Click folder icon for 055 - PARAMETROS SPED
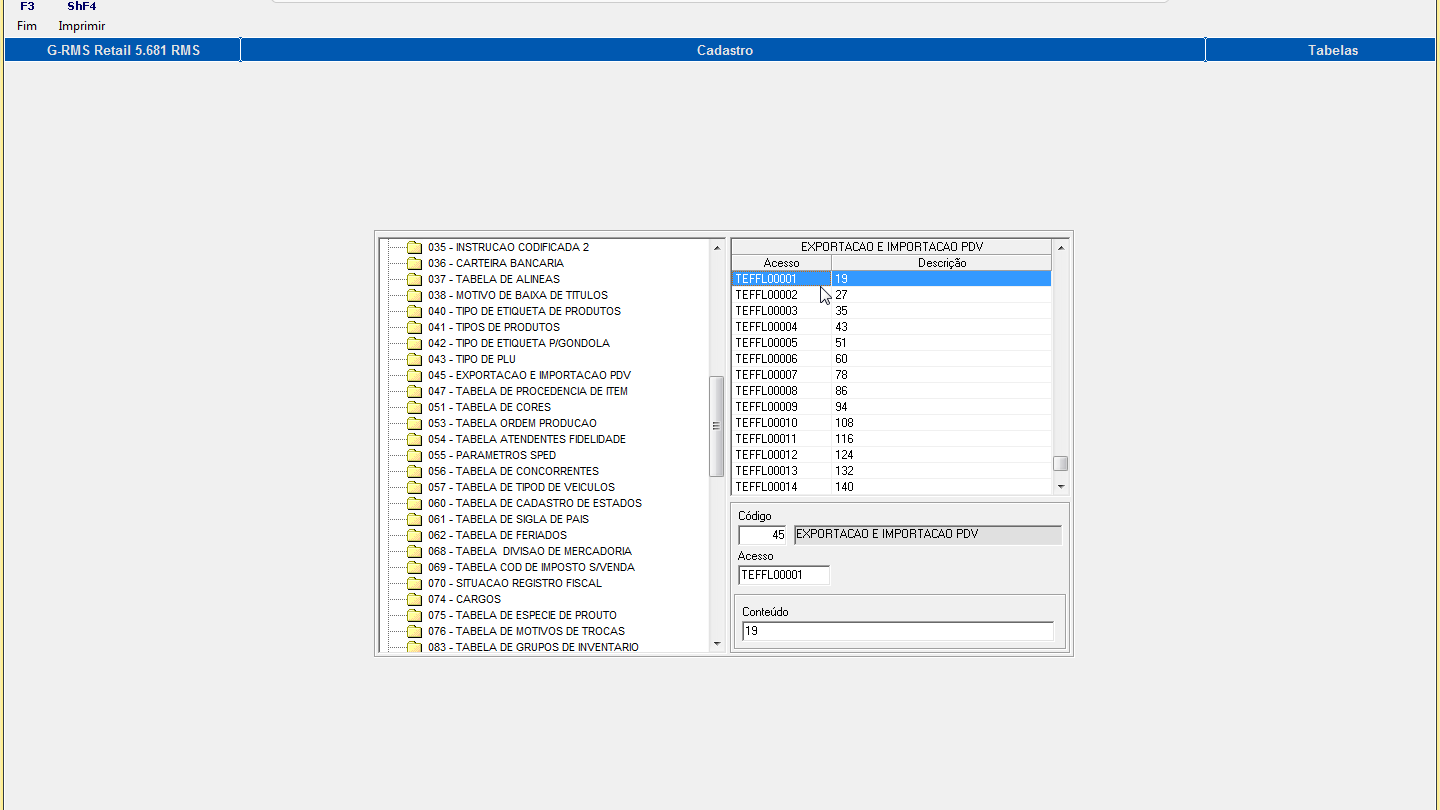The image size is (1440, 810). [x=414, y=456]
